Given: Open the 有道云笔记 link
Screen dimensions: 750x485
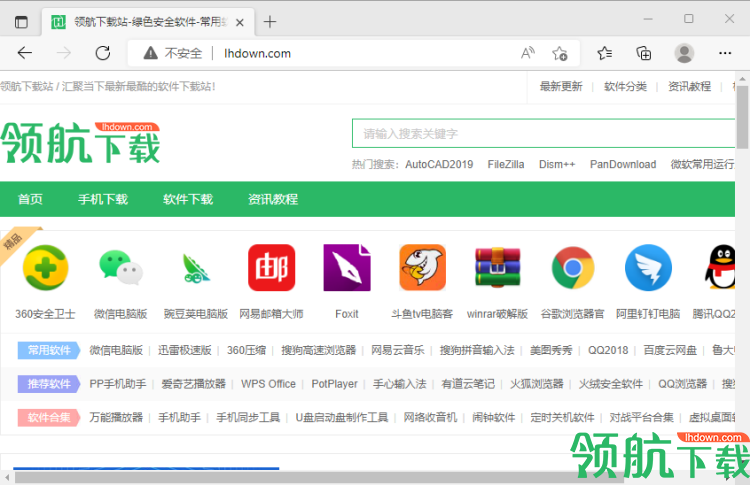Looking at the screenshot, I should click(468, 384).
